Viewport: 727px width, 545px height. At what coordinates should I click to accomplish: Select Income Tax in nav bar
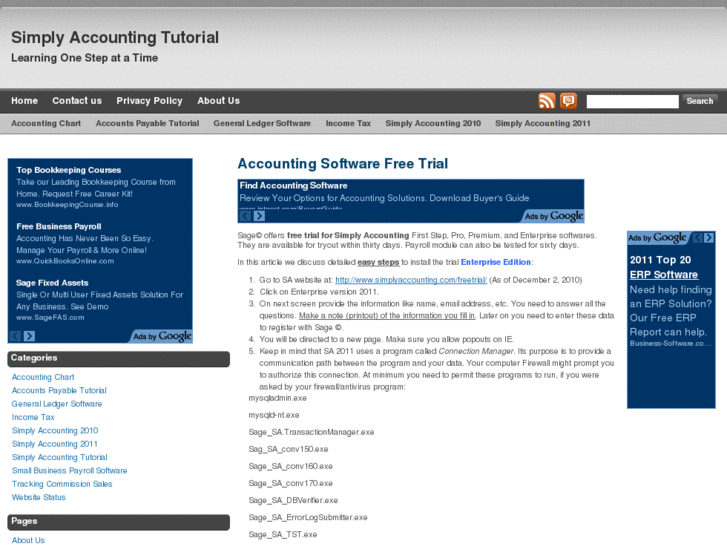point(348,123)
